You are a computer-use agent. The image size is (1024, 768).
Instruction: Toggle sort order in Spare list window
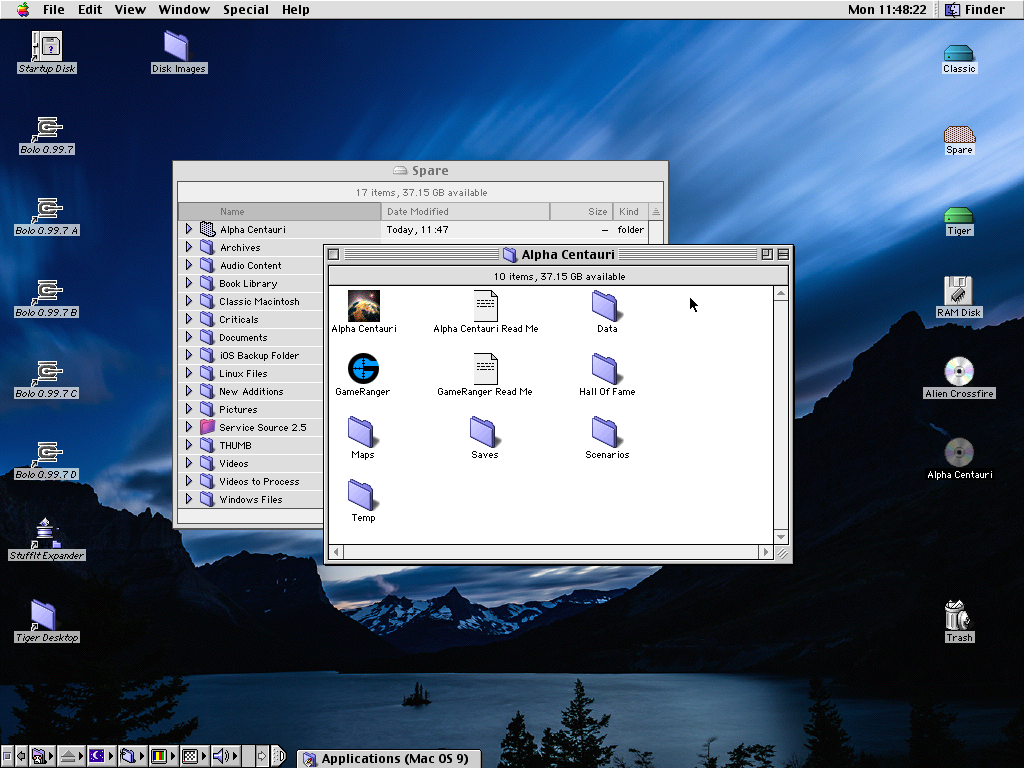(x=656, y=212)
